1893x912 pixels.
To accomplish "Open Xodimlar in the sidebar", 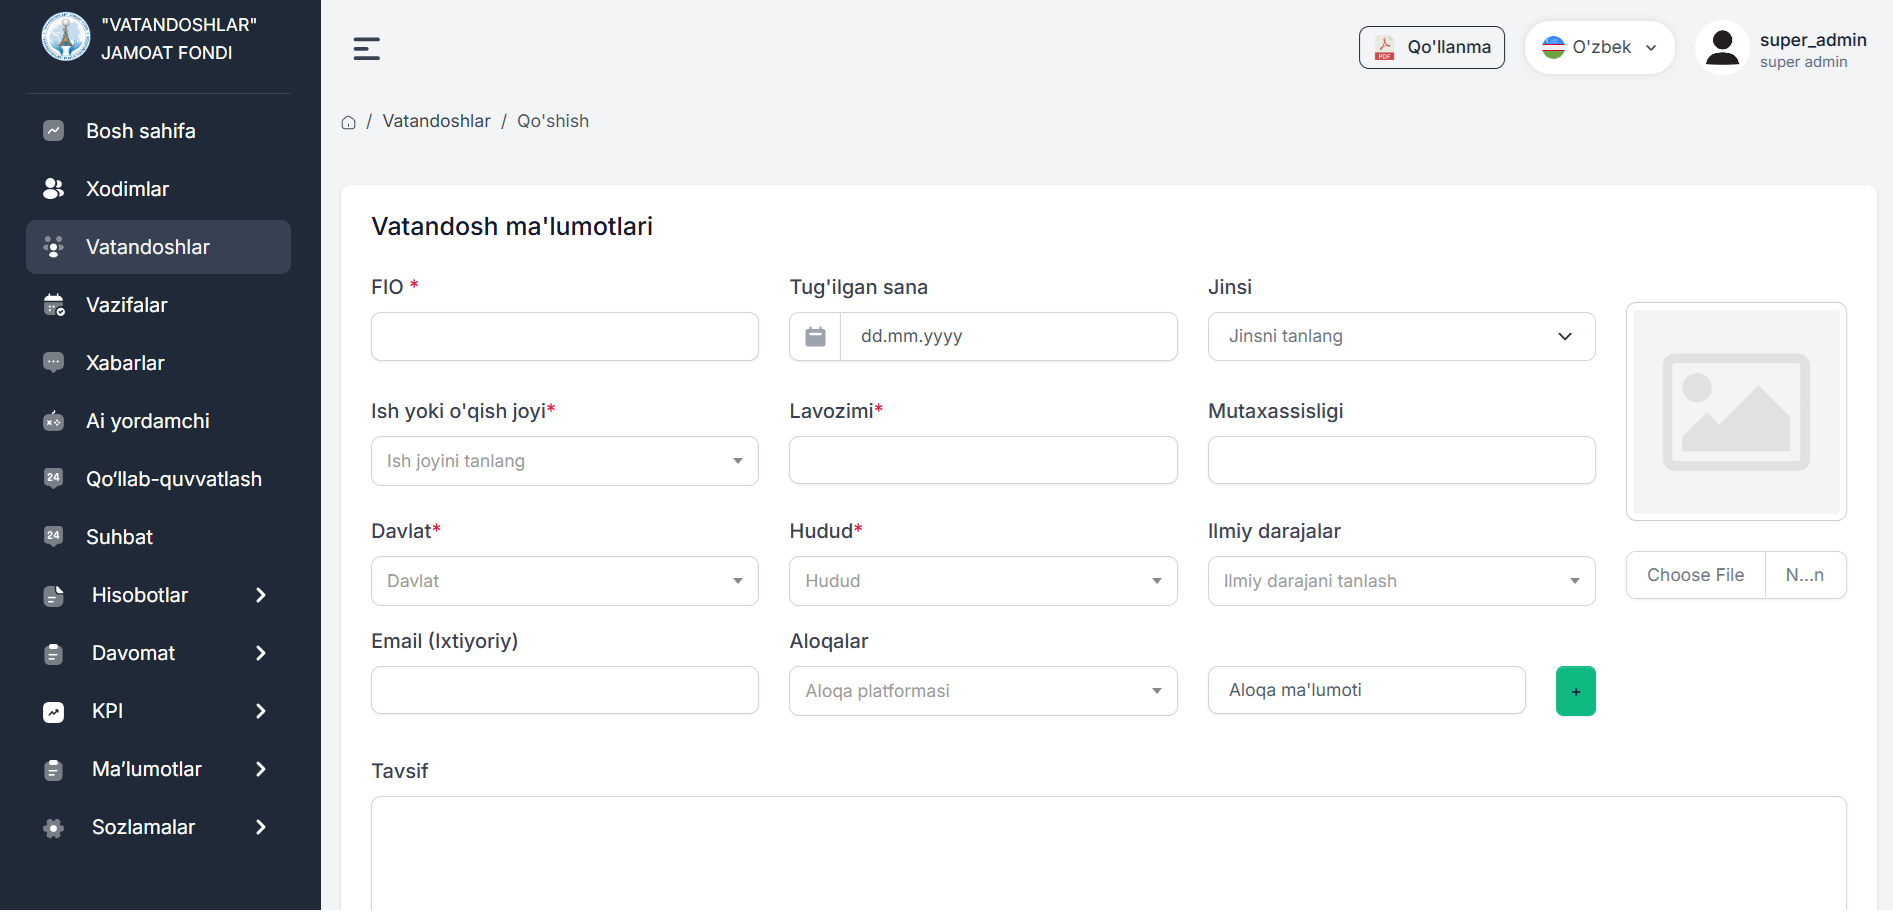I will 127,189.
